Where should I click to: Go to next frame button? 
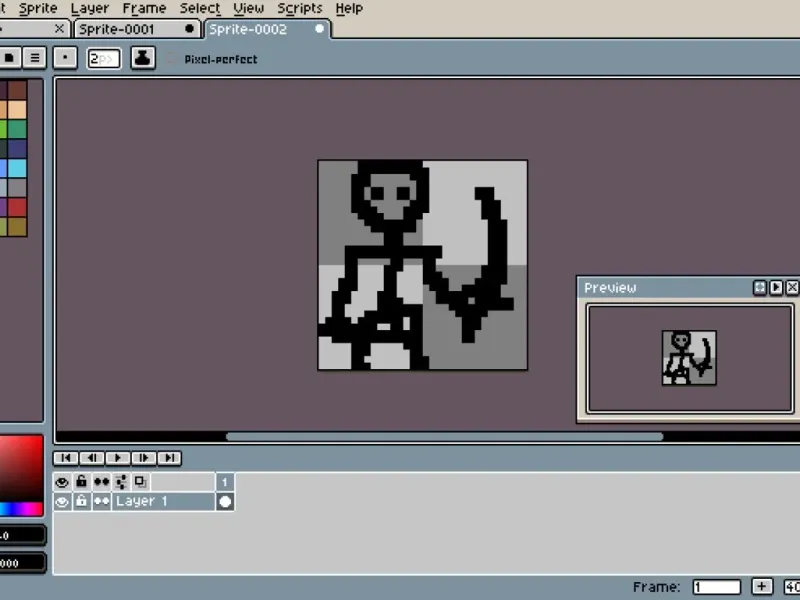coord(144,458)
